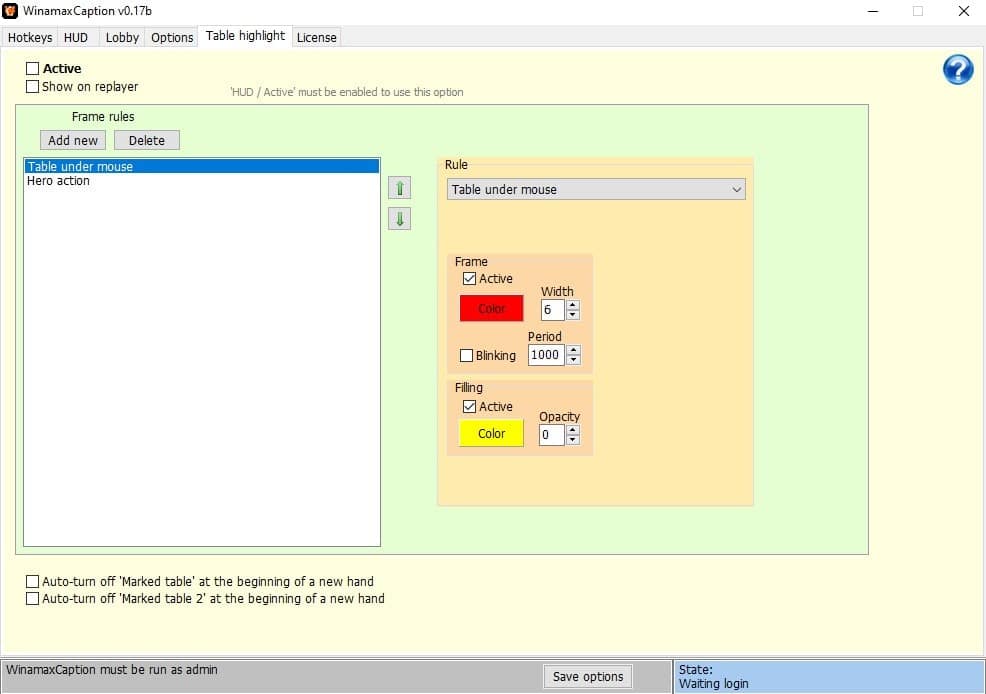Click the Frame Width input field
986x694 pixels.
click(x=553, y=310)
